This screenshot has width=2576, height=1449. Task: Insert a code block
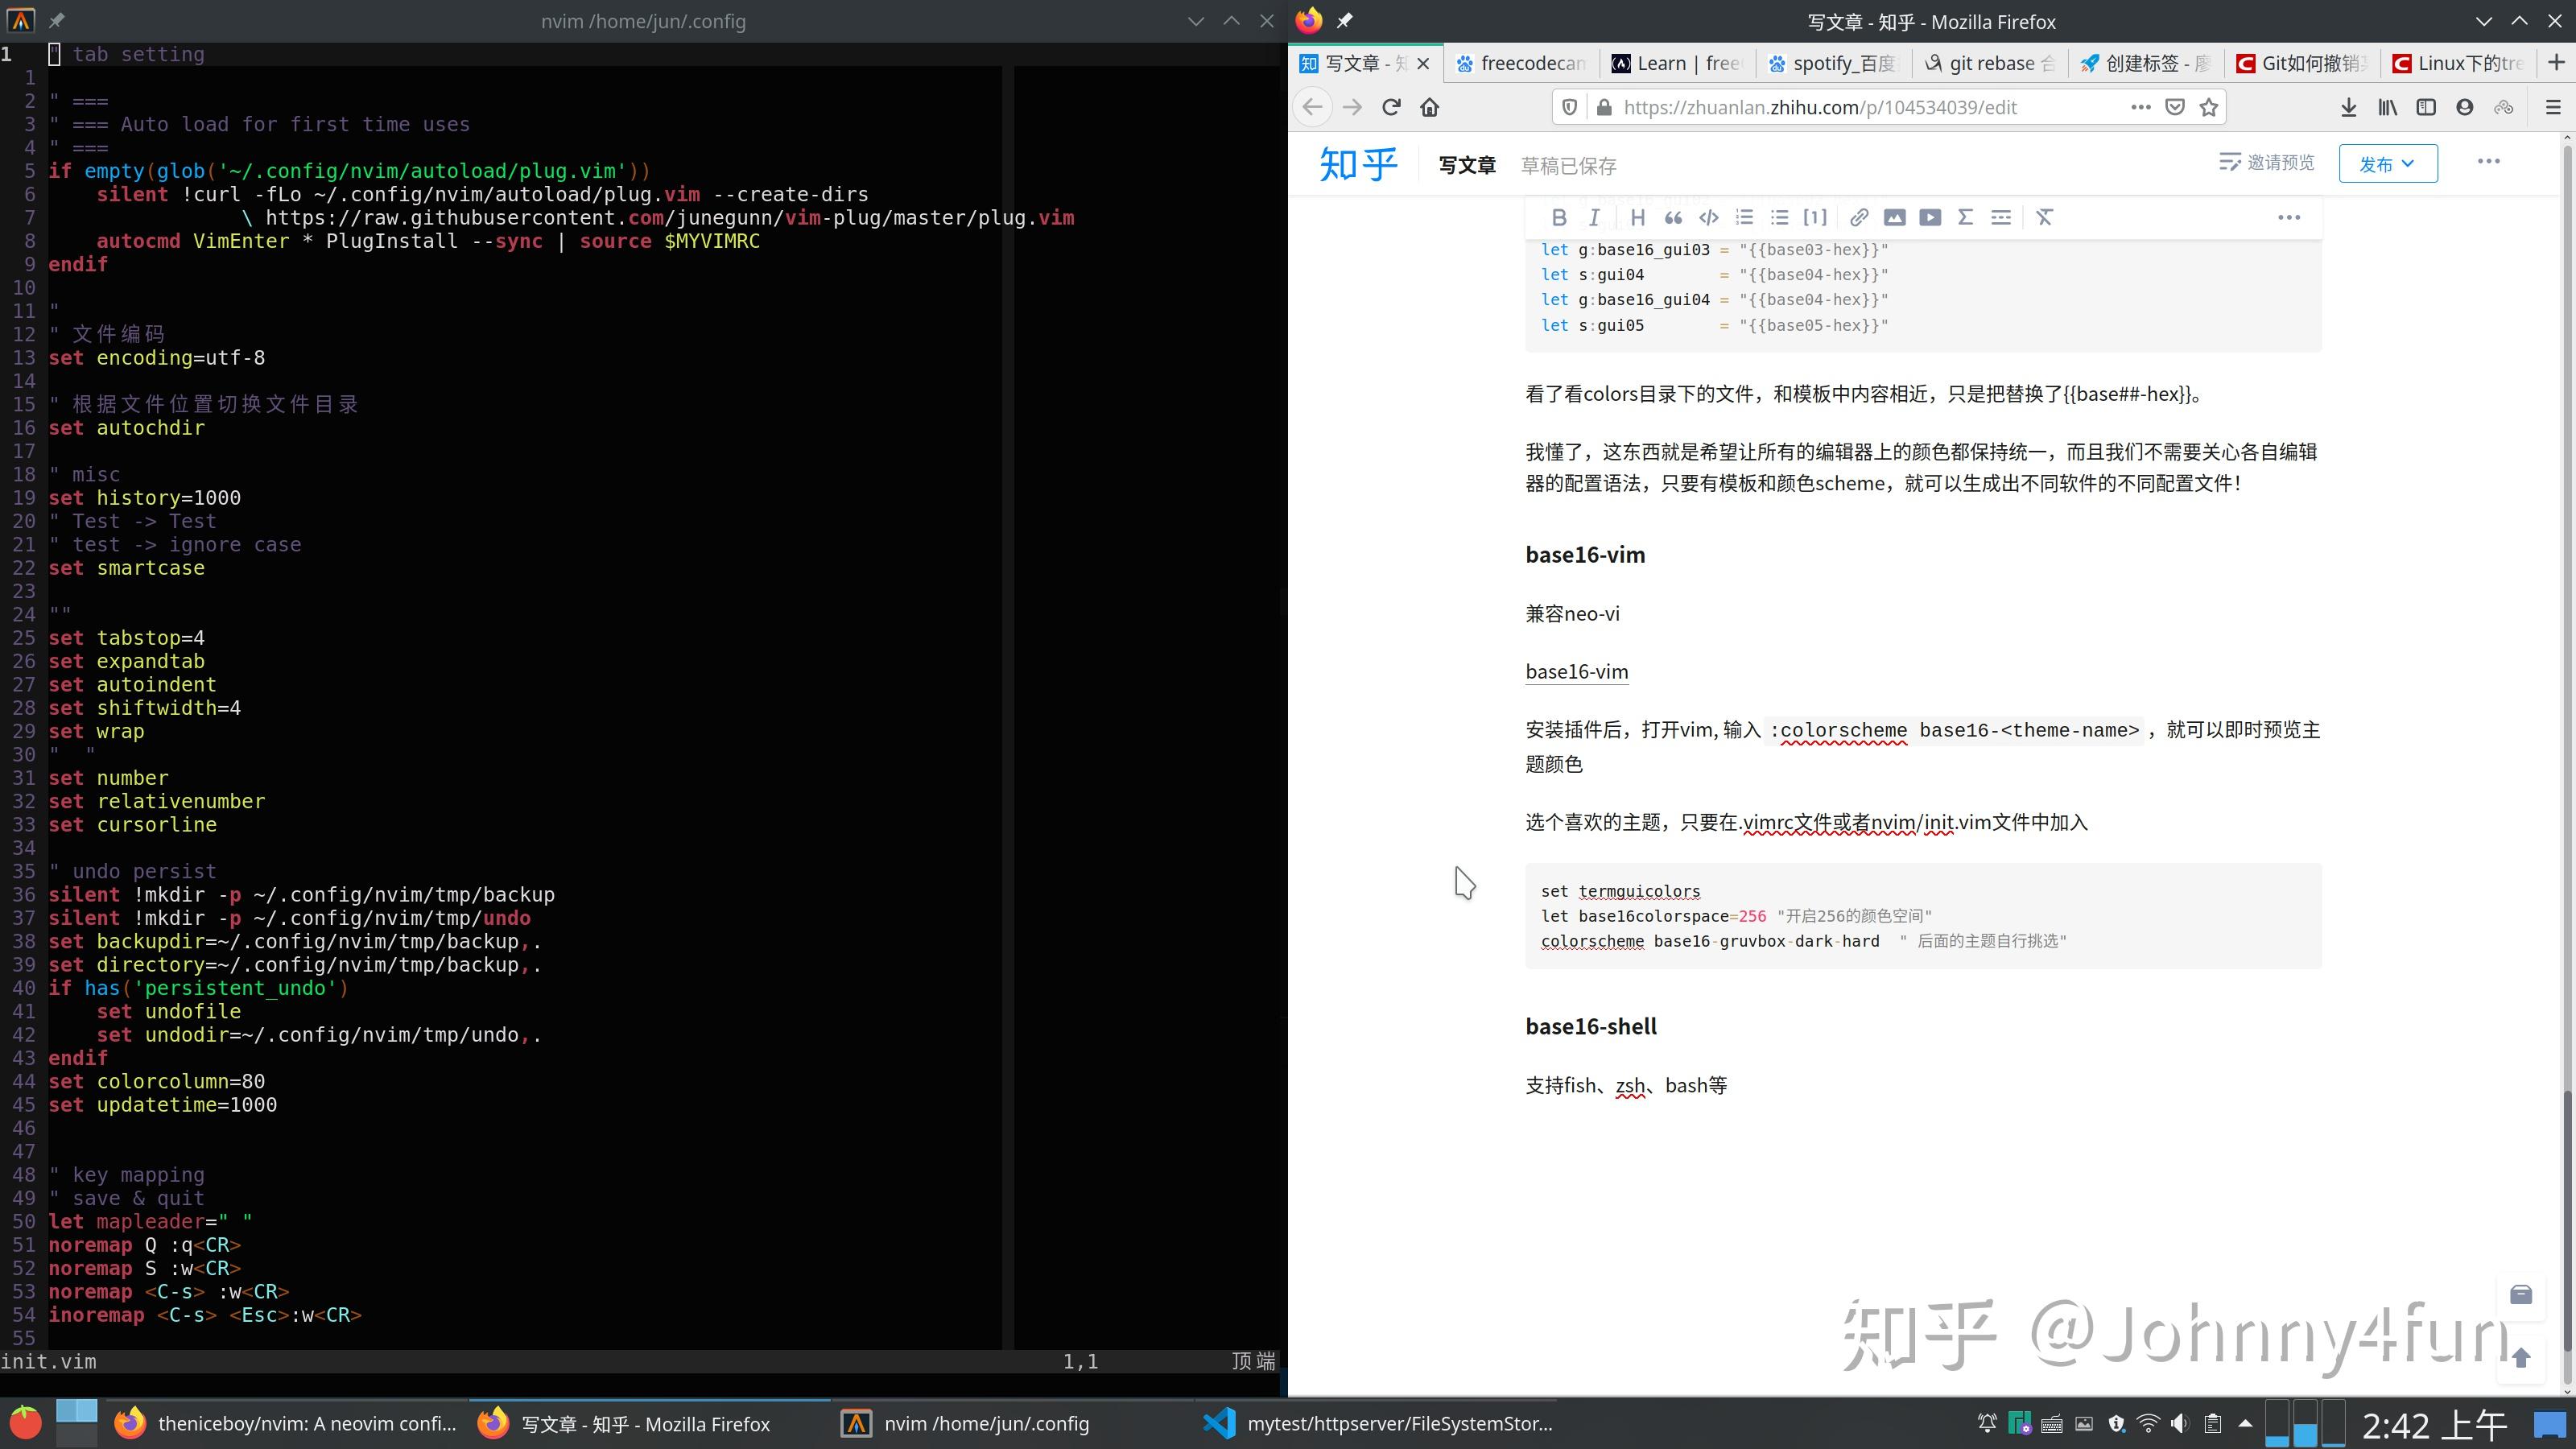[1708, 217]
